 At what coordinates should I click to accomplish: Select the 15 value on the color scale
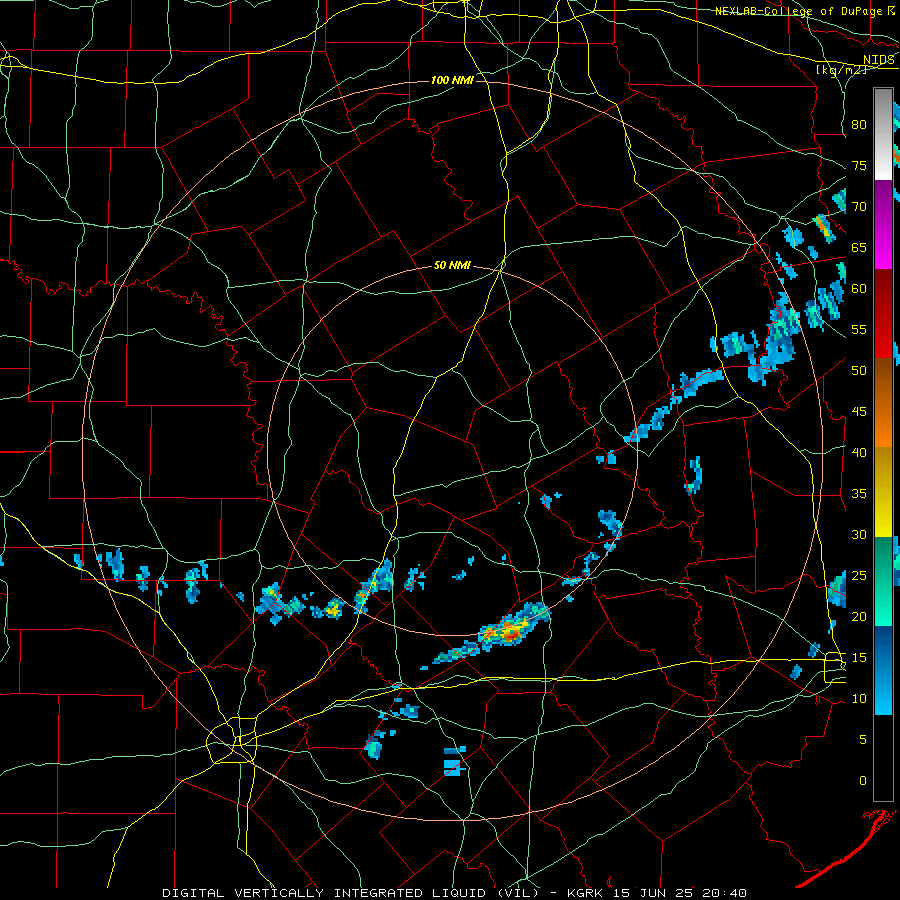pos(859,658)
